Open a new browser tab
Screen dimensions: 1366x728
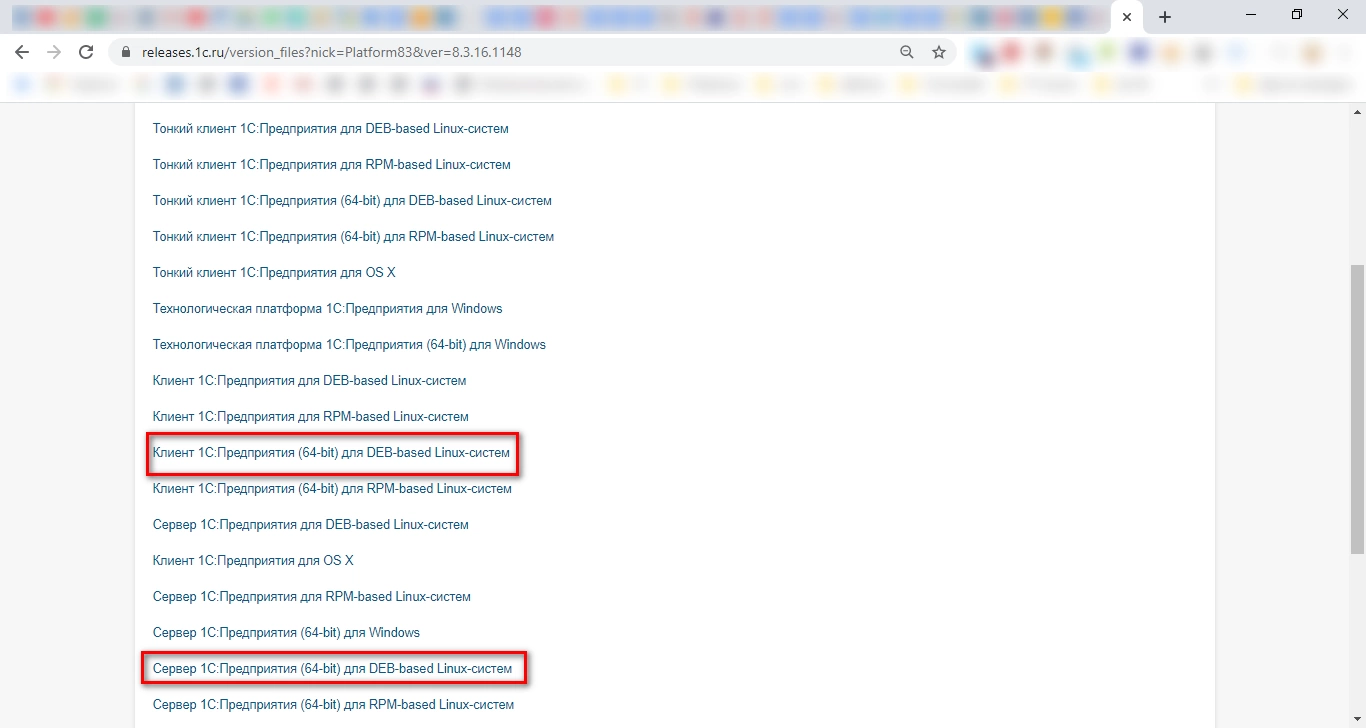pos(1165,17)
